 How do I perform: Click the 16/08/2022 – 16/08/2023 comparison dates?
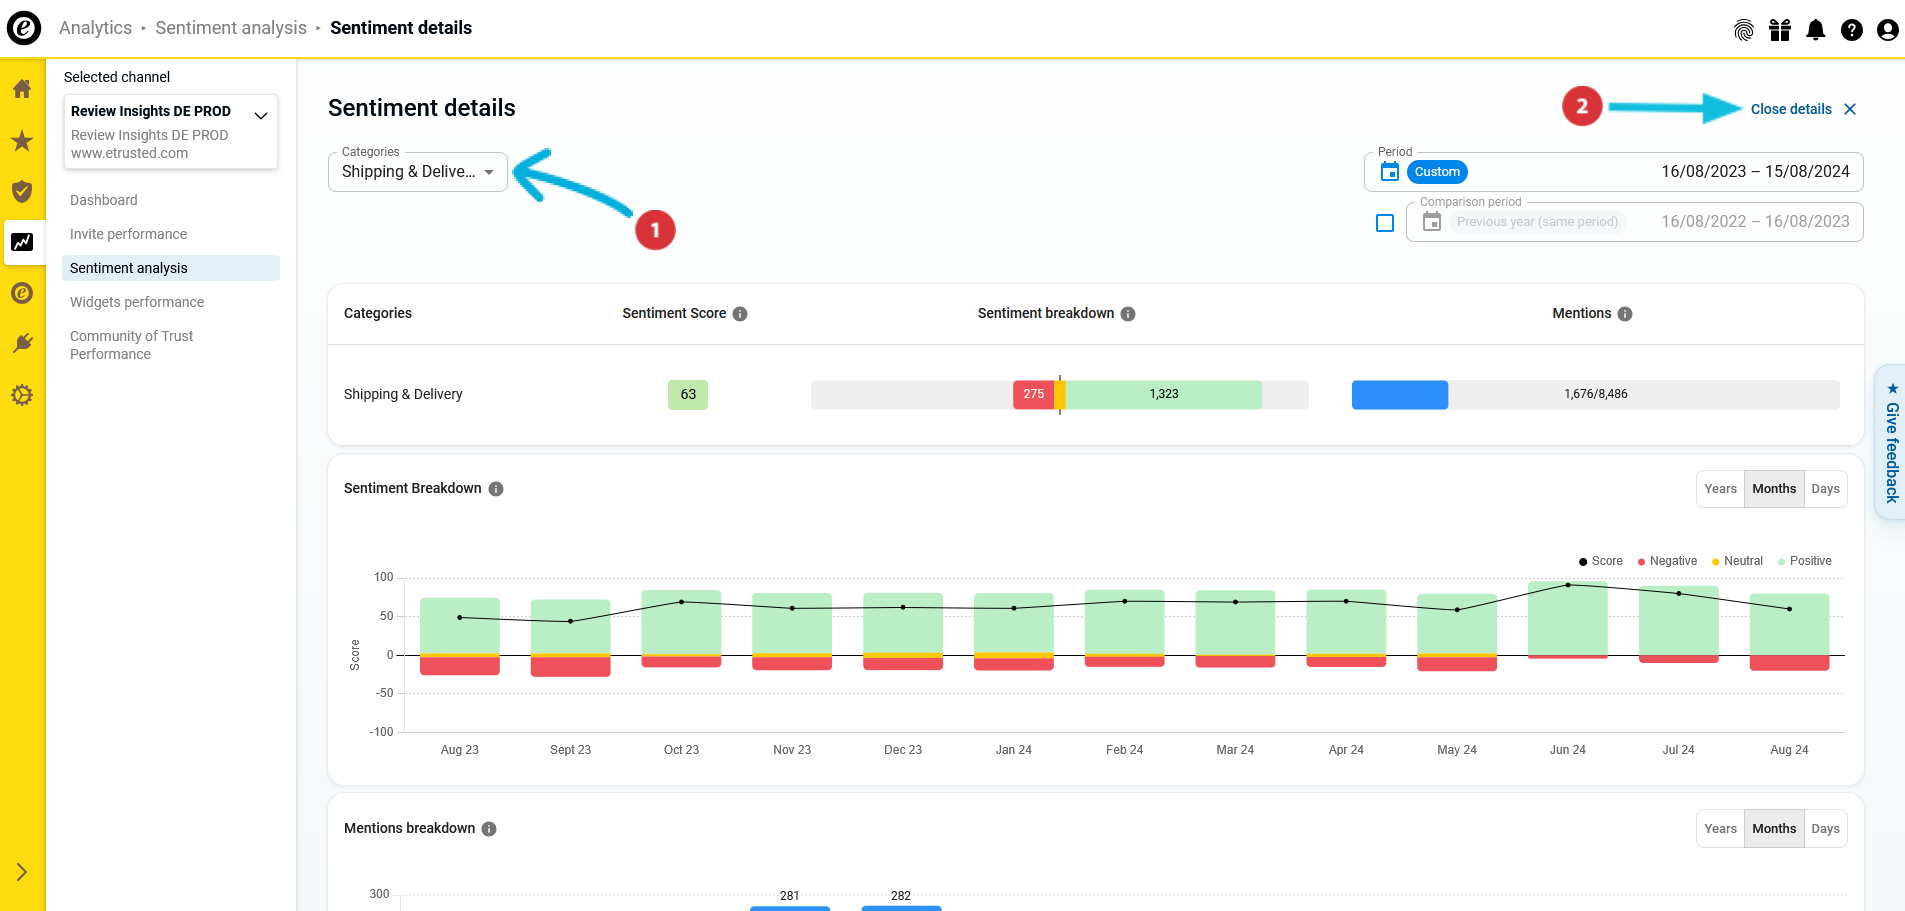(x=1755, y=222)
